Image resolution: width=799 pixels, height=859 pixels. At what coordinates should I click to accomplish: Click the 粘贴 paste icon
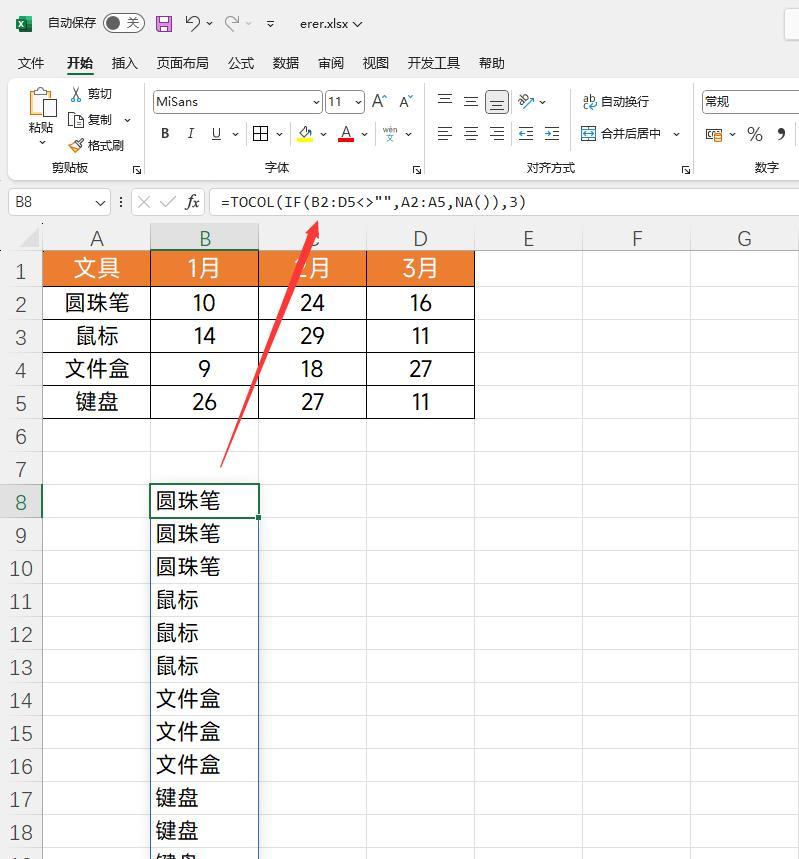[42, 102]
